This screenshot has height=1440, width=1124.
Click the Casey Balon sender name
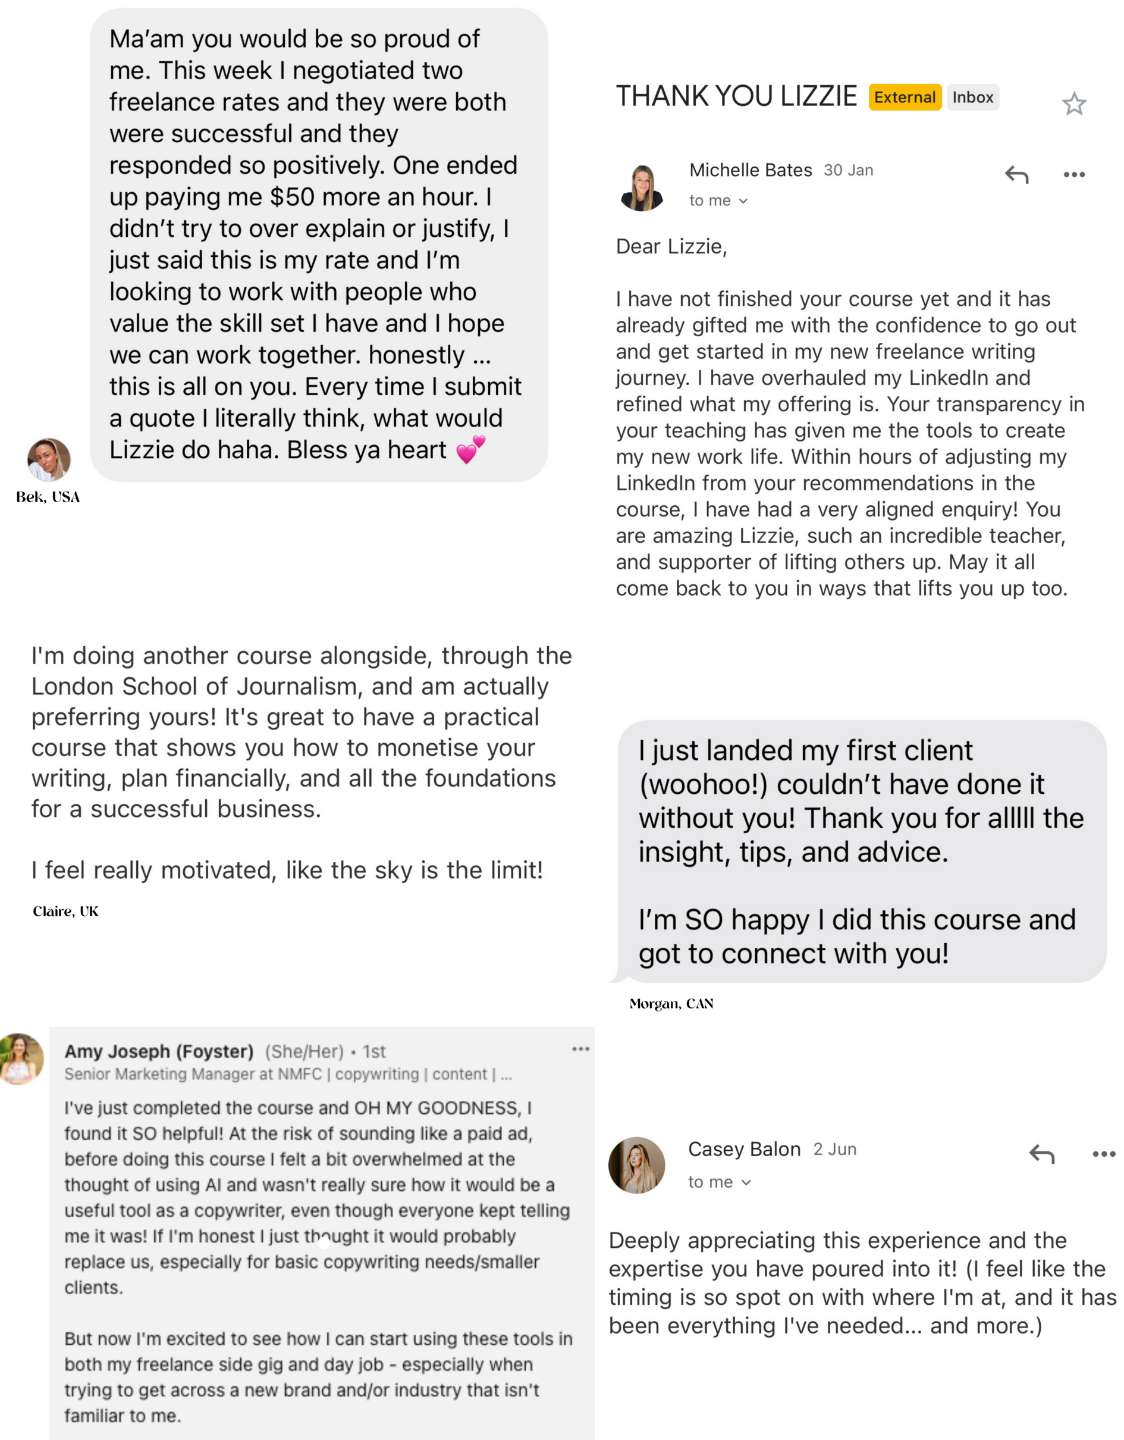click(744, 1149)
